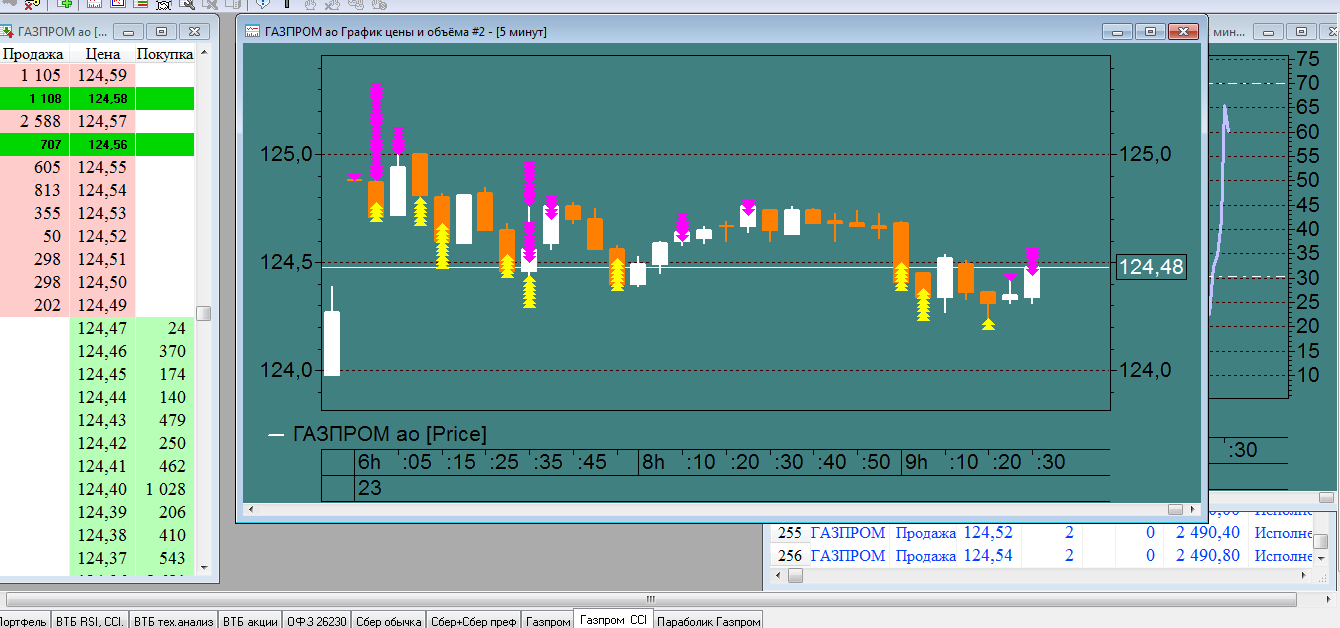Screen dimensions: 1340x628
Task: Click the ГАЗПРОМ order book window icon
Action: pyautogui.click(x=7, y=31)
